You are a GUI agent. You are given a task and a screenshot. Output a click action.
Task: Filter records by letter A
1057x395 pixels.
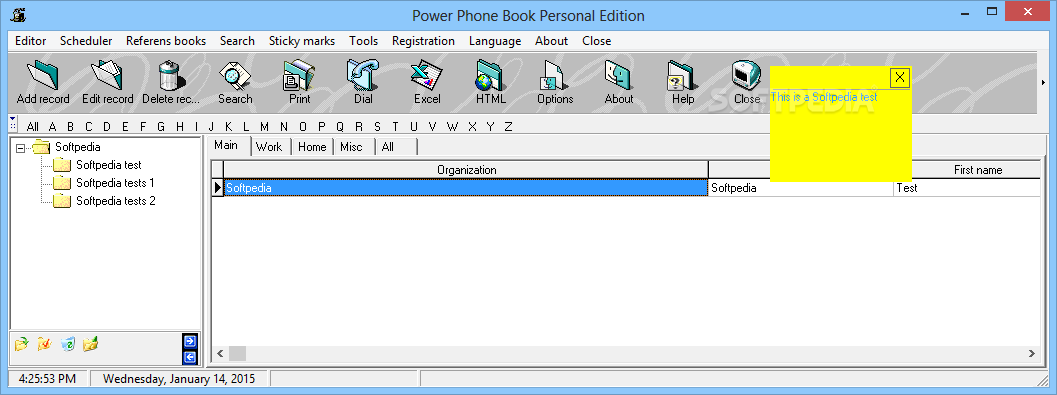click(x=53, y=127)
